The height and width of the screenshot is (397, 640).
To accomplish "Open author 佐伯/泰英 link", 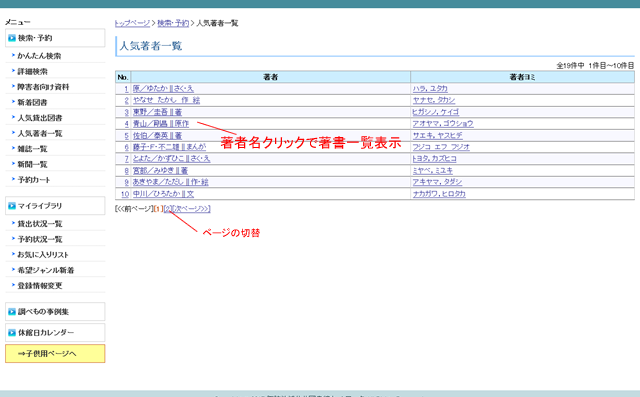I will tap(157, 135).
